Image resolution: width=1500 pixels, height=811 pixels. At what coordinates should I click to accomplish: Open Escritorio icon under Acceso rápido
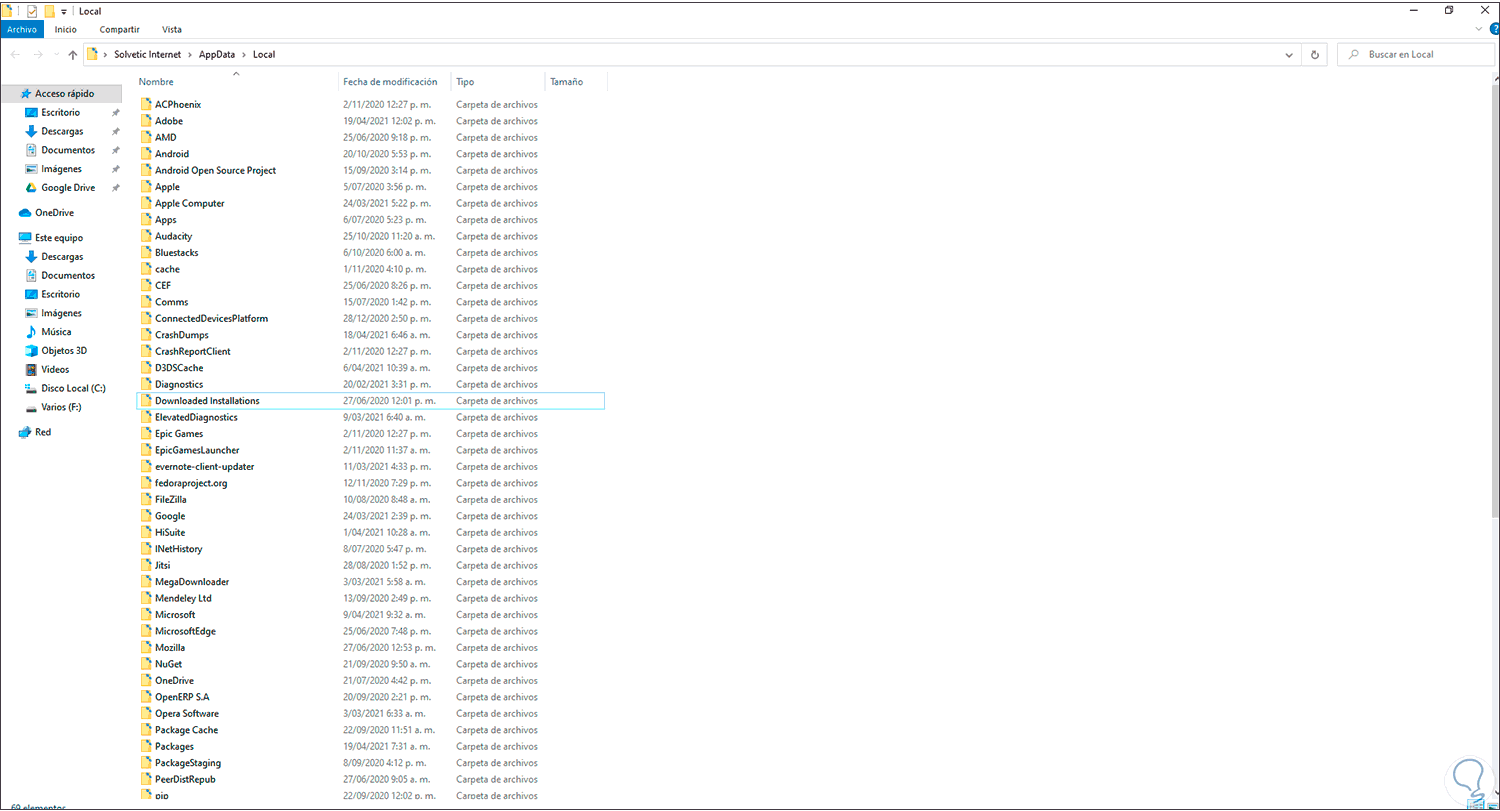point(31,113)
